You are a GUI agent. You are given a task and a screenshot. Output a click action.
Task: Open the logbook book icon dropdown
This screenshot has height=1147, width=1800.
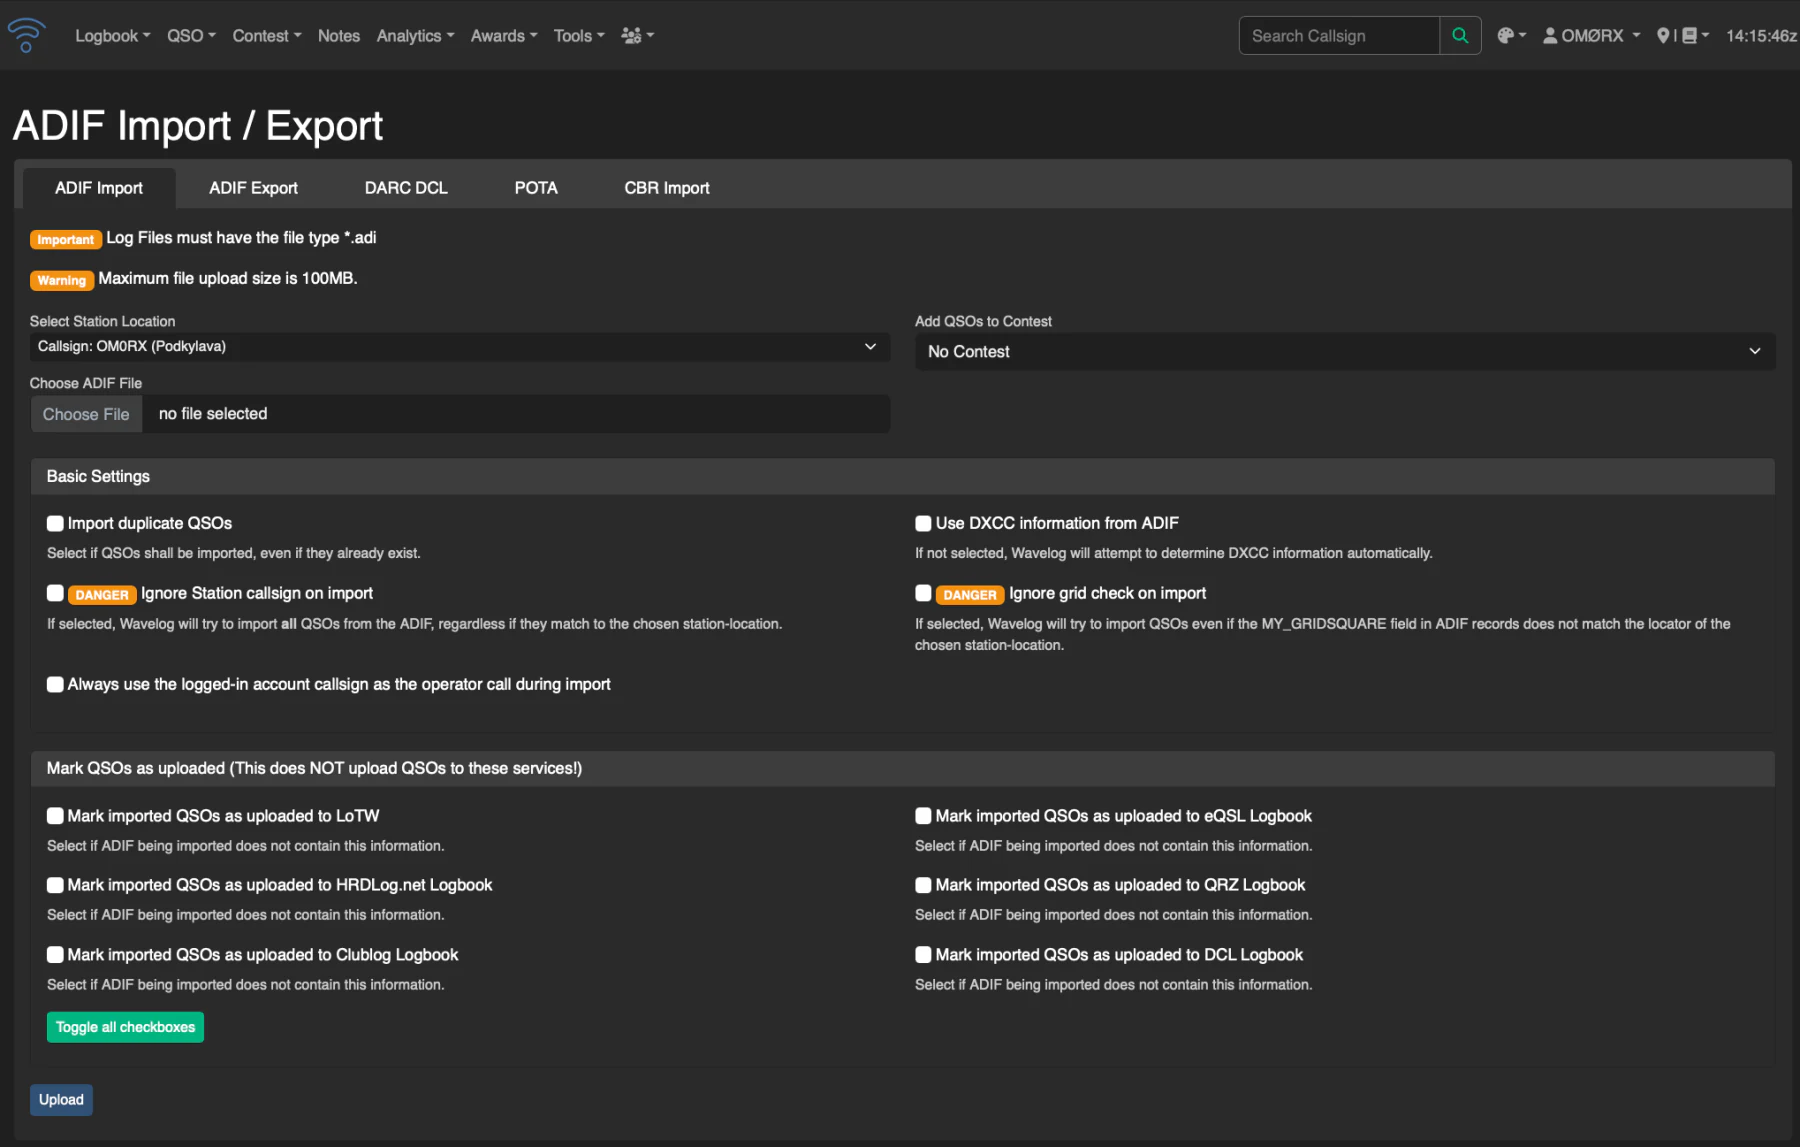point(1695,35)
